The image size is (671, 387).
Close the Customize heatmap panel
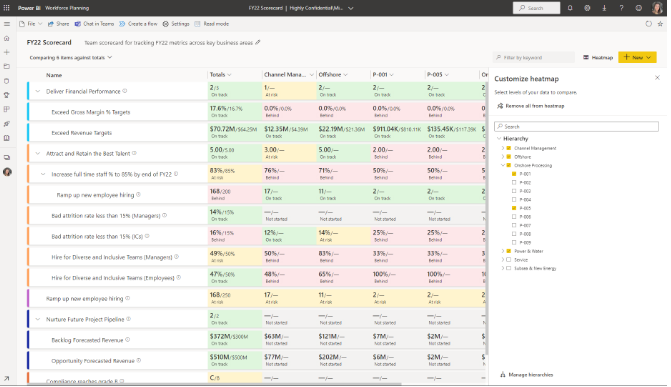point(657,78)
